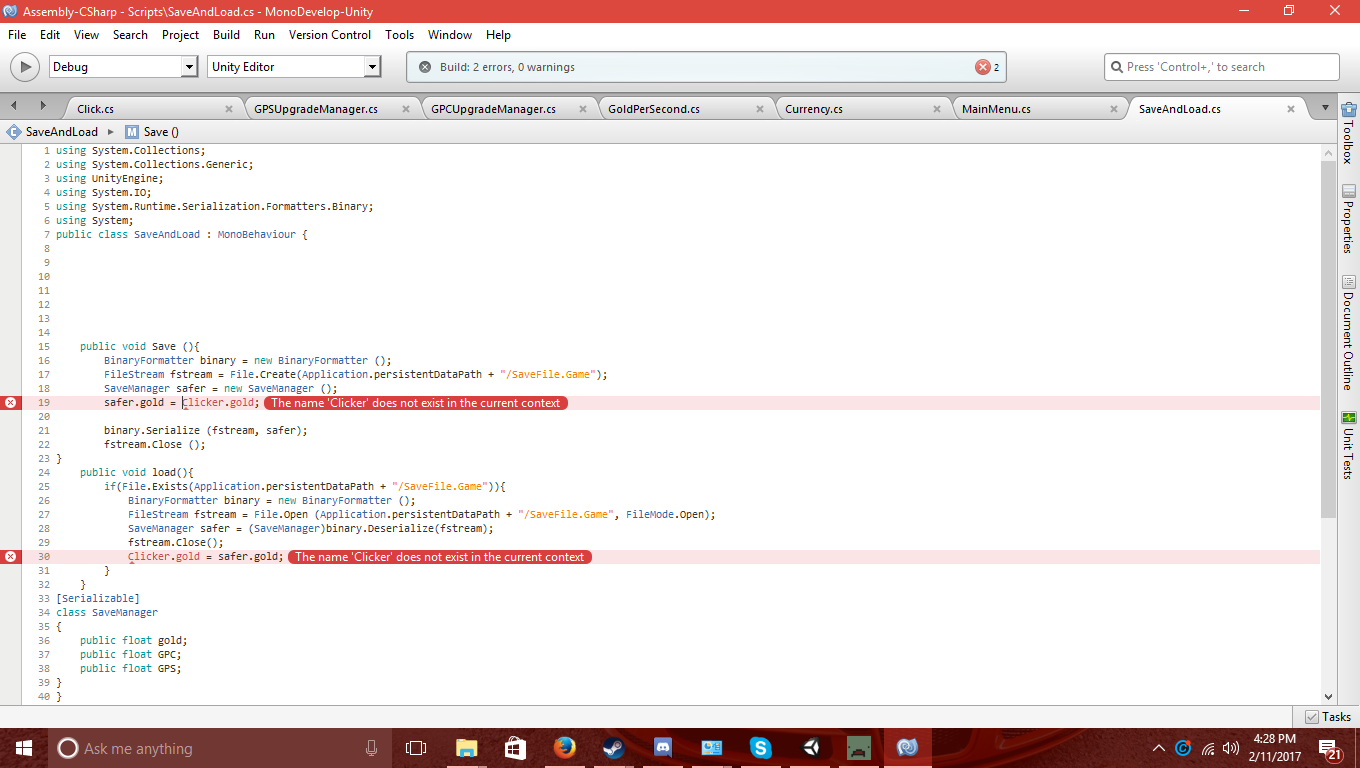The image size is (1360, 768).
Task: Open the Edit menu
Action: (50, 34)
